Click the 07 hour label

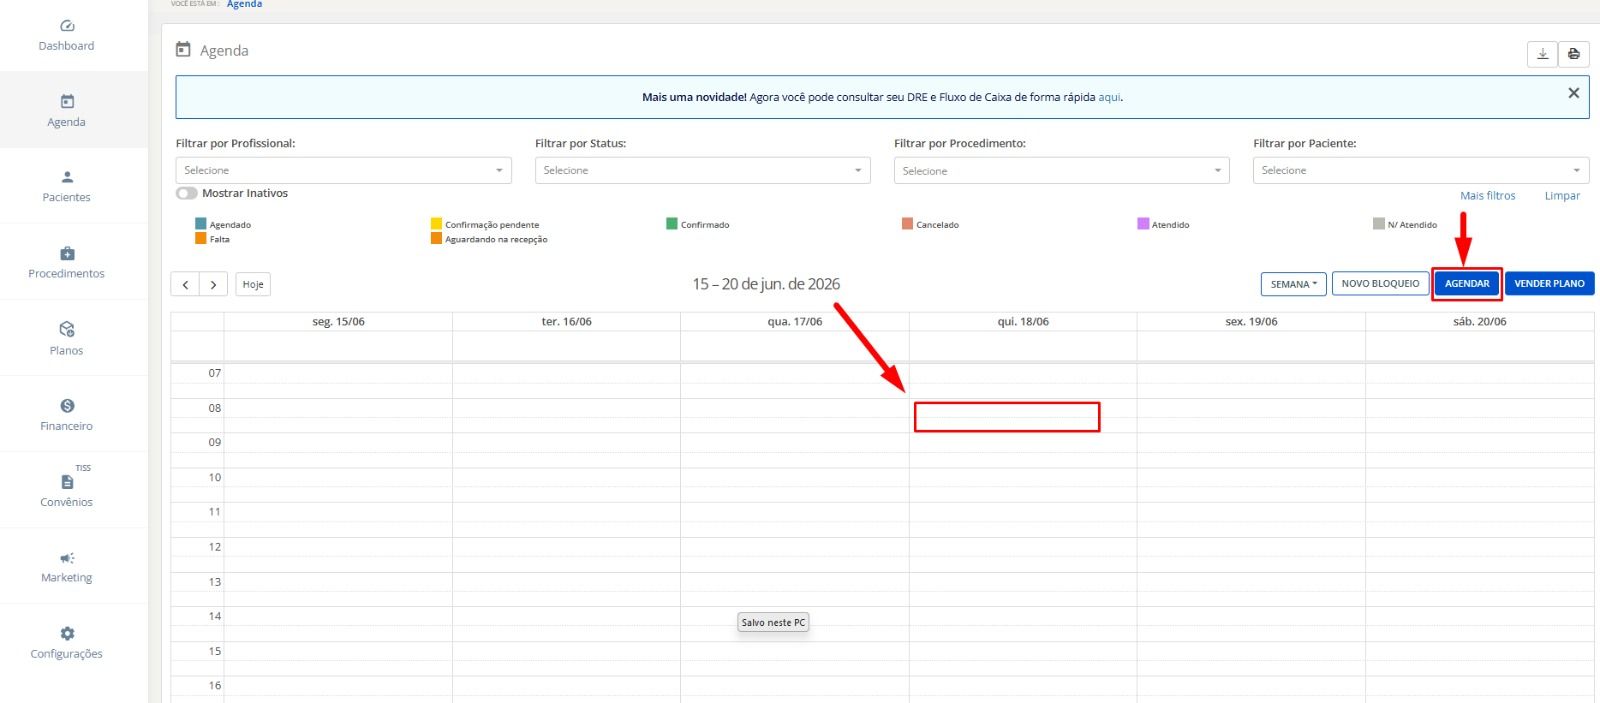[214, 373]
